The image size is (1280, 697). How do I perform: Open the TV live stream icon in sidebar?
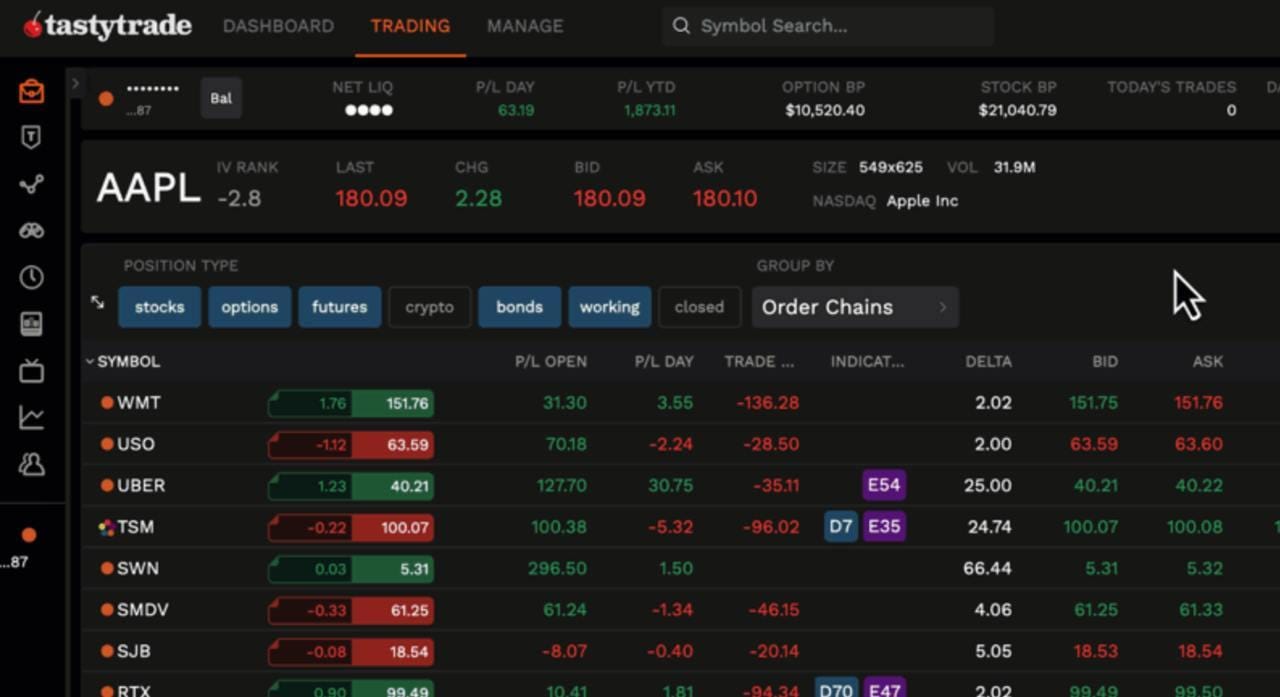(x=31, y=371)
